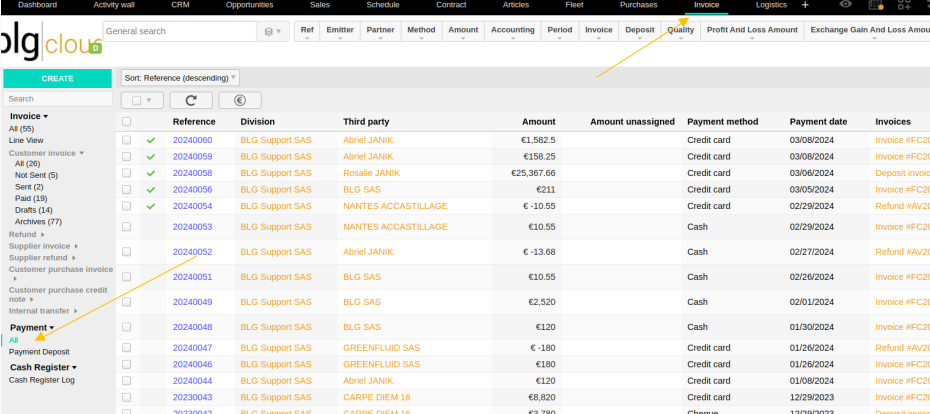This screenshot has height=414, width=930.
Task: Click the blg cloud logo
Action: [x=50, y=43]
